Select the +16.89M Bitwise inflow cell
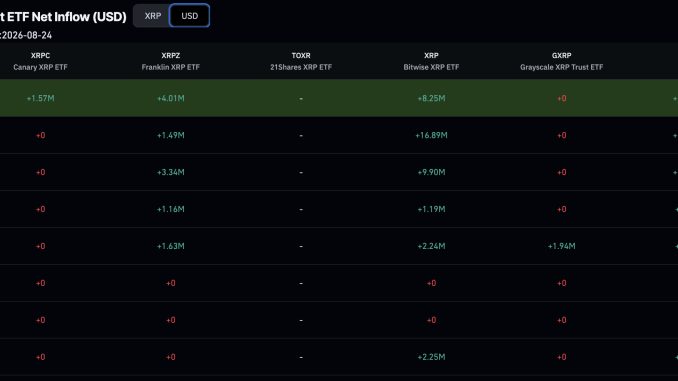This screenshot has height=381, width=678. 431,135
